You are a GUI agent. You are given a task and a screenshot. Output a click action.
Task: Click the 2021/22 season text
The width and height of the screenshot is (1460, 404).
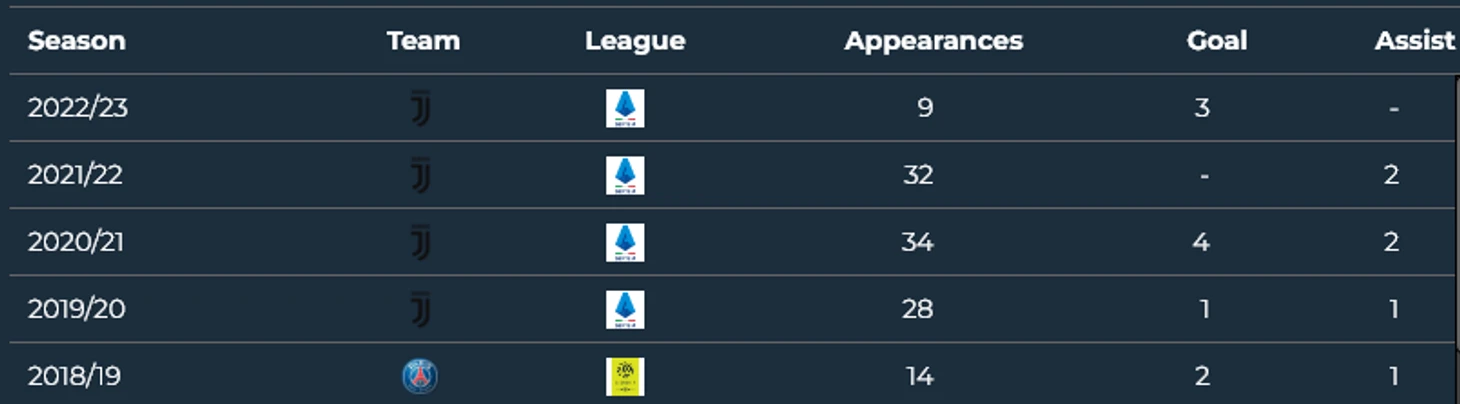(75, 175)
